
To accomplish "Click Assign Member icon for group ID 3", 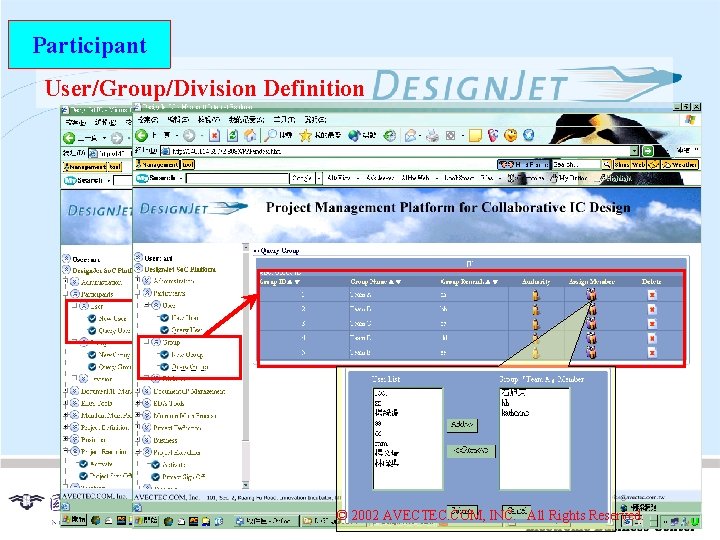I will pos(591,324).
